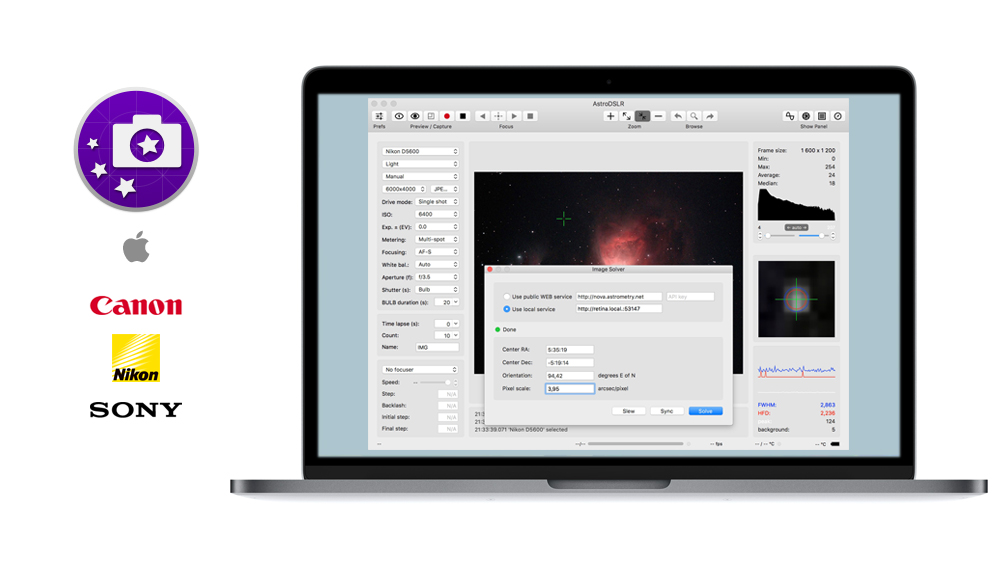
Task: Open the Drive mode Single shot dropdown
Action: [437, 202]
